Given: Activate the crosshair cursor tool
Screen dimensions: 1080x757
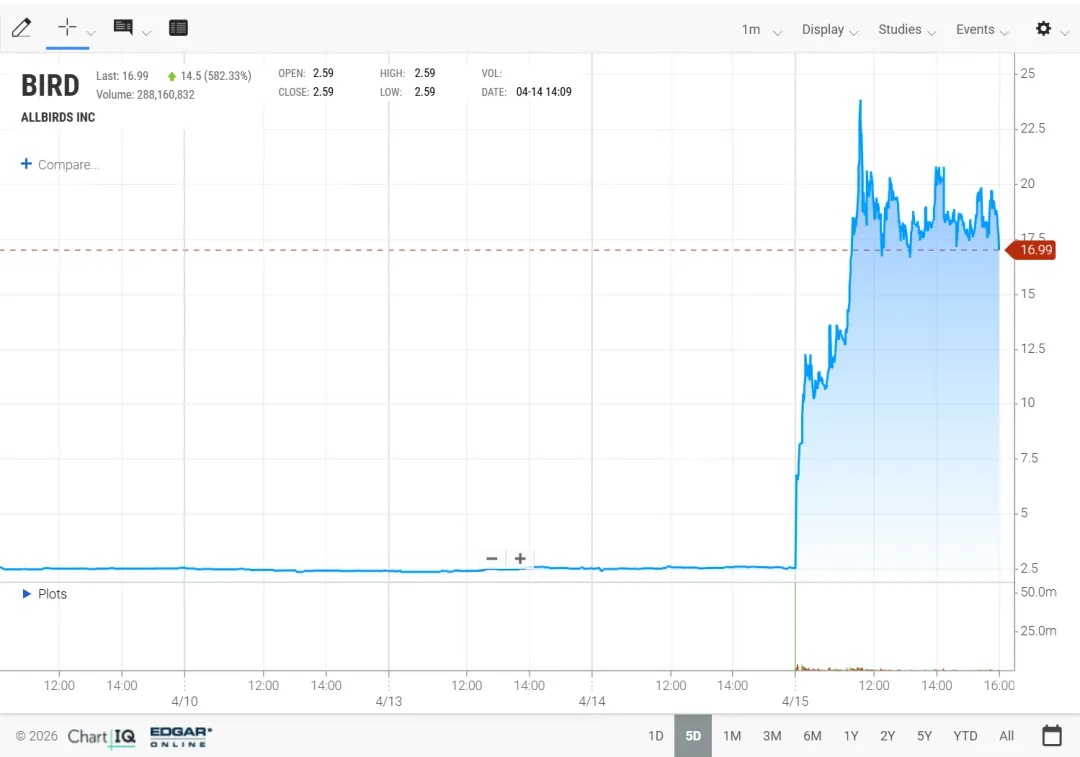Looking at the screenshot, I should [67, 28].
